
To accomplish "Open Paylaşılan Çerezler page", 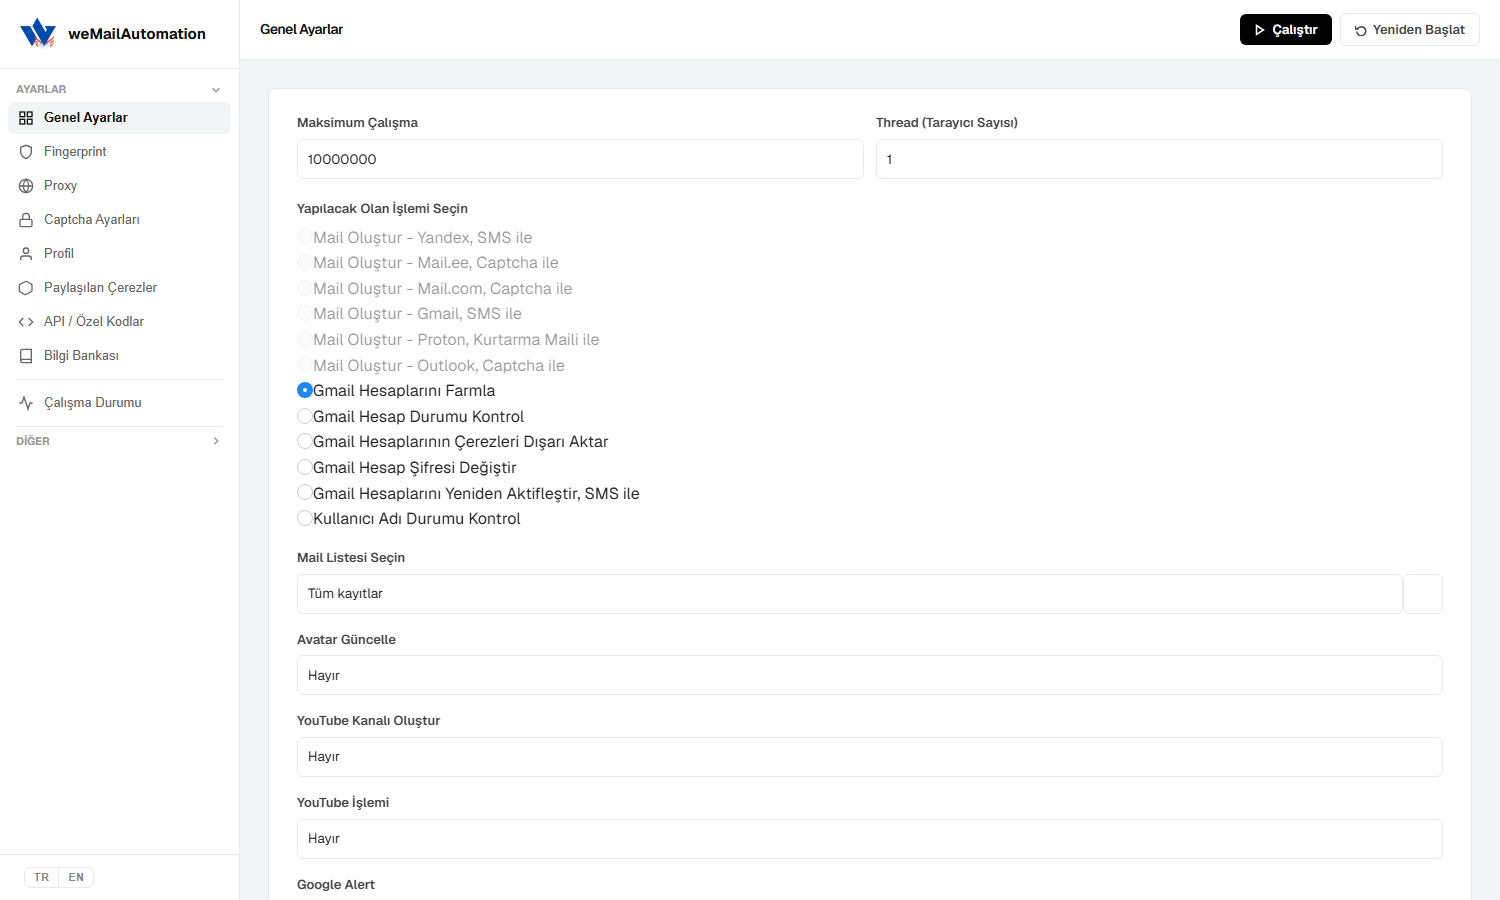I will pyautogui.click(x=119, y=288).
